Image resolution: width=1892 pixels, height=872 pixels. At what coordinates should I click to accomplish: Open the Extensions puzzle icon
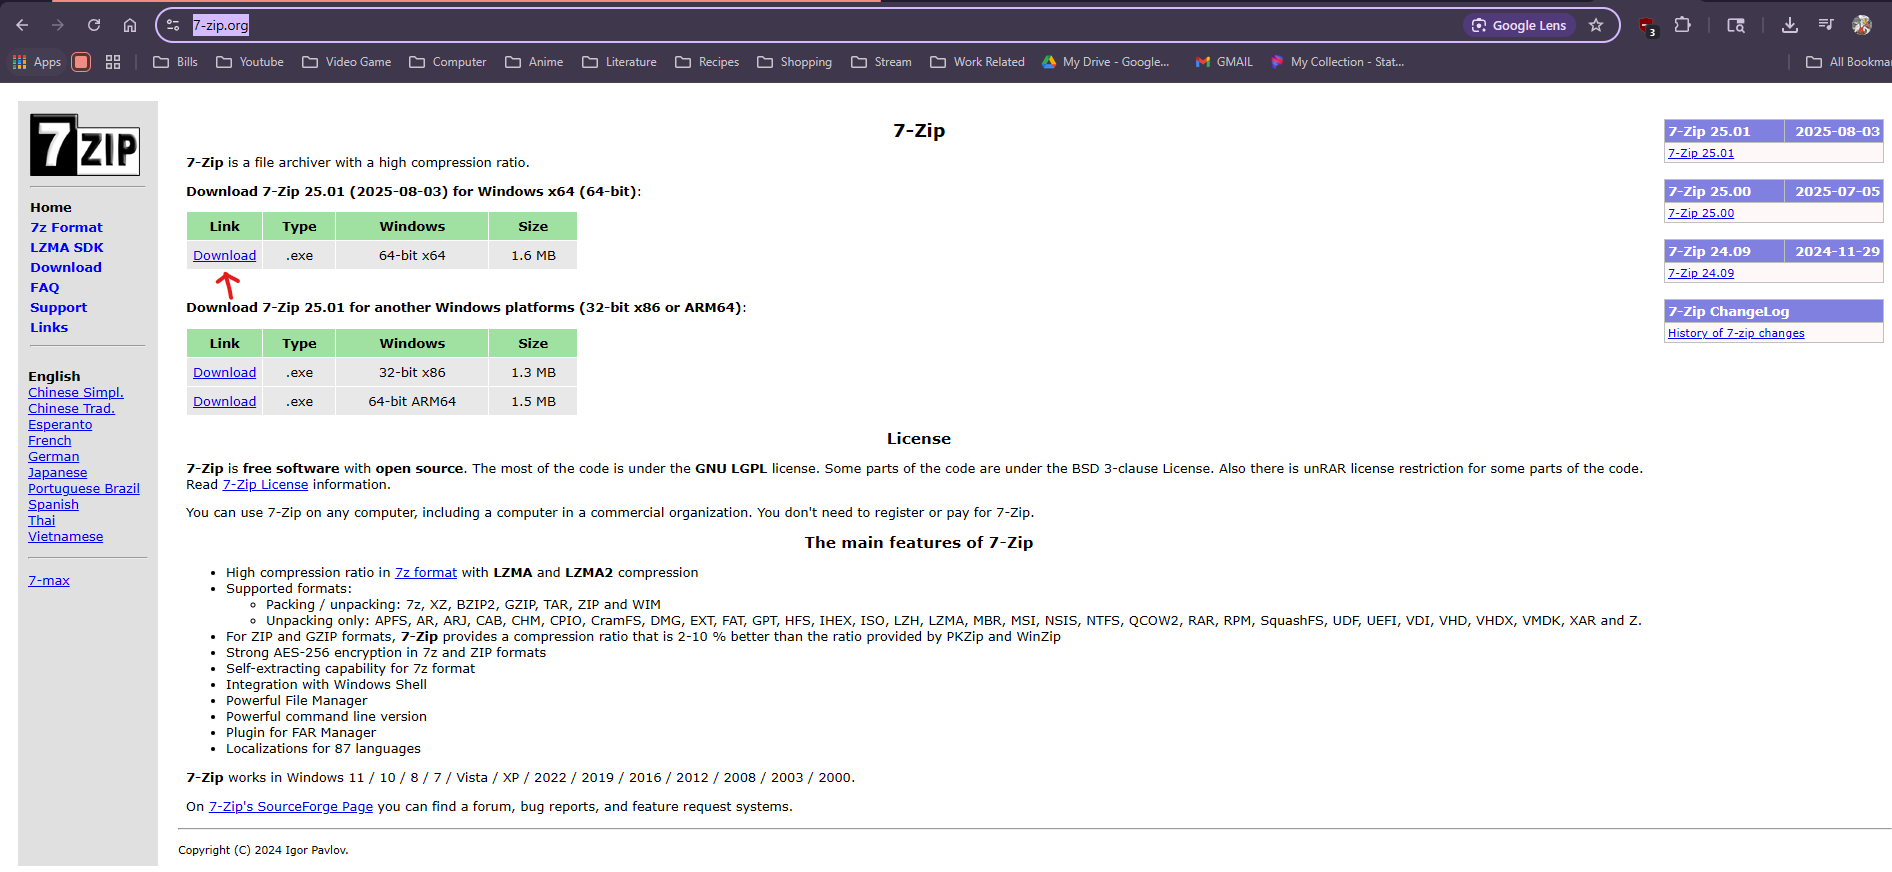point(1683,25)
